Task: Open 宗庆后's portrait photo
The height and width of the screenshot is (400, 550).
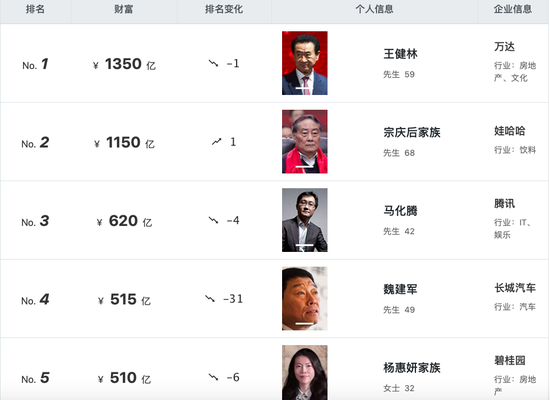Action: pyautogui.click(x=304, y=141)
